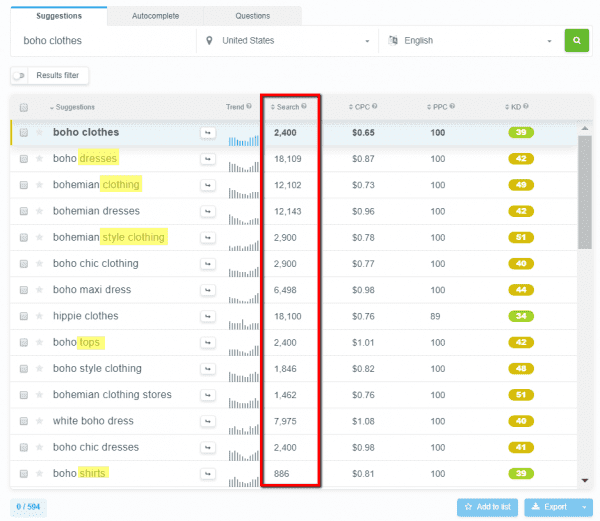The image size is (600, 521).
Task: Expand the Export dropdown arrow
Action: pyautogui.click(x=585, y=507)
